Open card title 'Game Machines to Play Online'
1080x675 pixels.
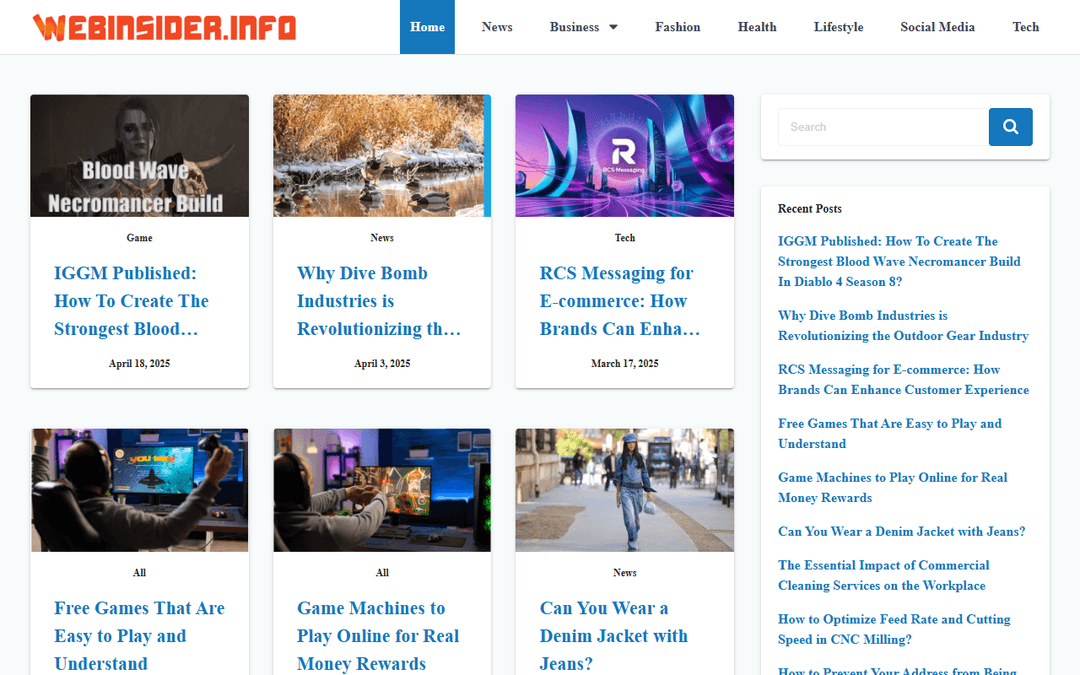[x=378, y=636]
